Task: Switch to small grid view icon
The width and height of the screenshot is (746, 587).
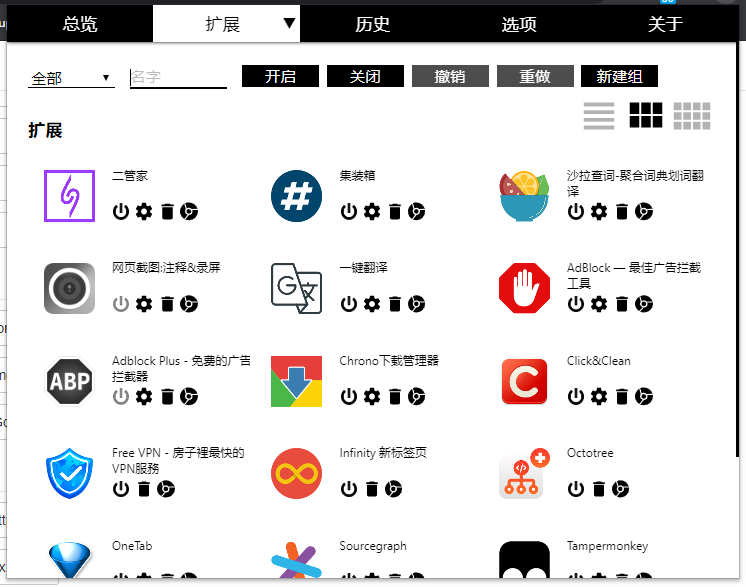Action: coord(692,116)
